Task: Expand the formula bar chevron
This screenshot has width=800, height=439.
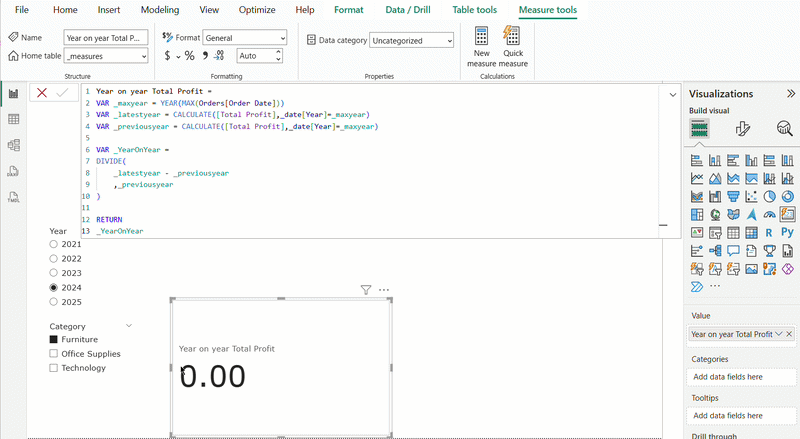Action: pos(673,94)
